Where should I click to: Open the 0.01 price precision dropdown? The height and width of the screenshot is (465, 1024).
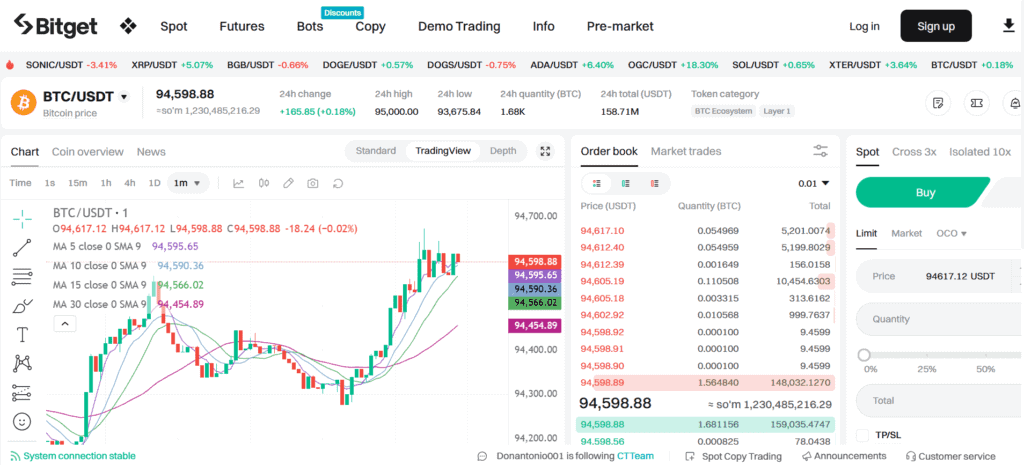(814, 184)
